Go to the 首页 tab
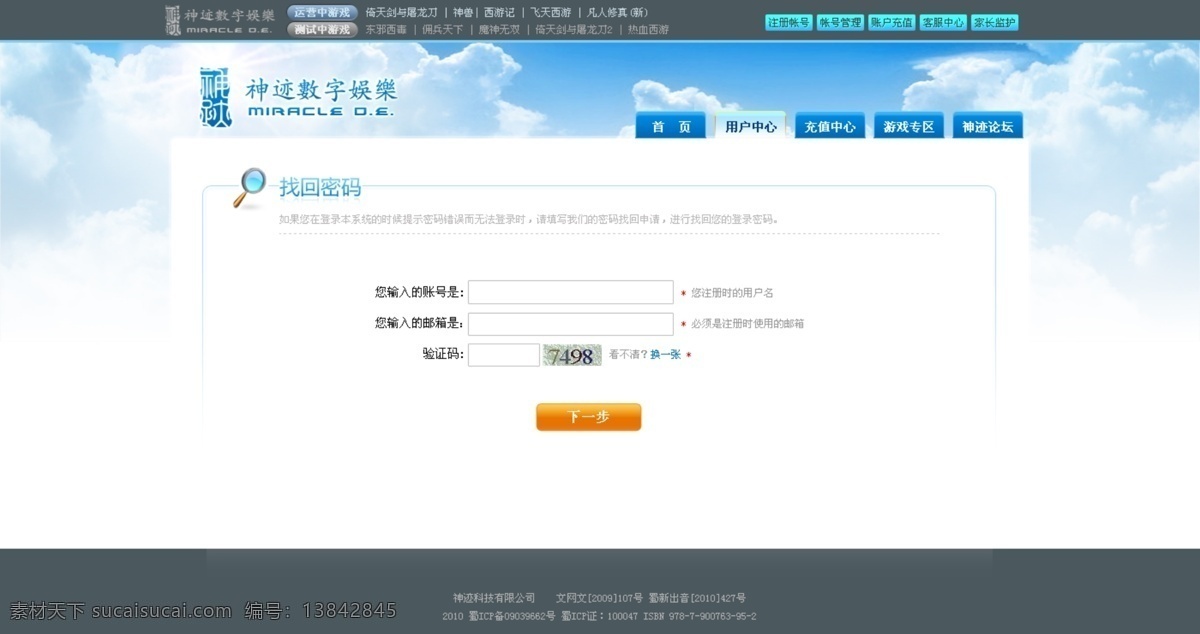1200x634 pixels. pyautogui.click(x=671, y=126)
